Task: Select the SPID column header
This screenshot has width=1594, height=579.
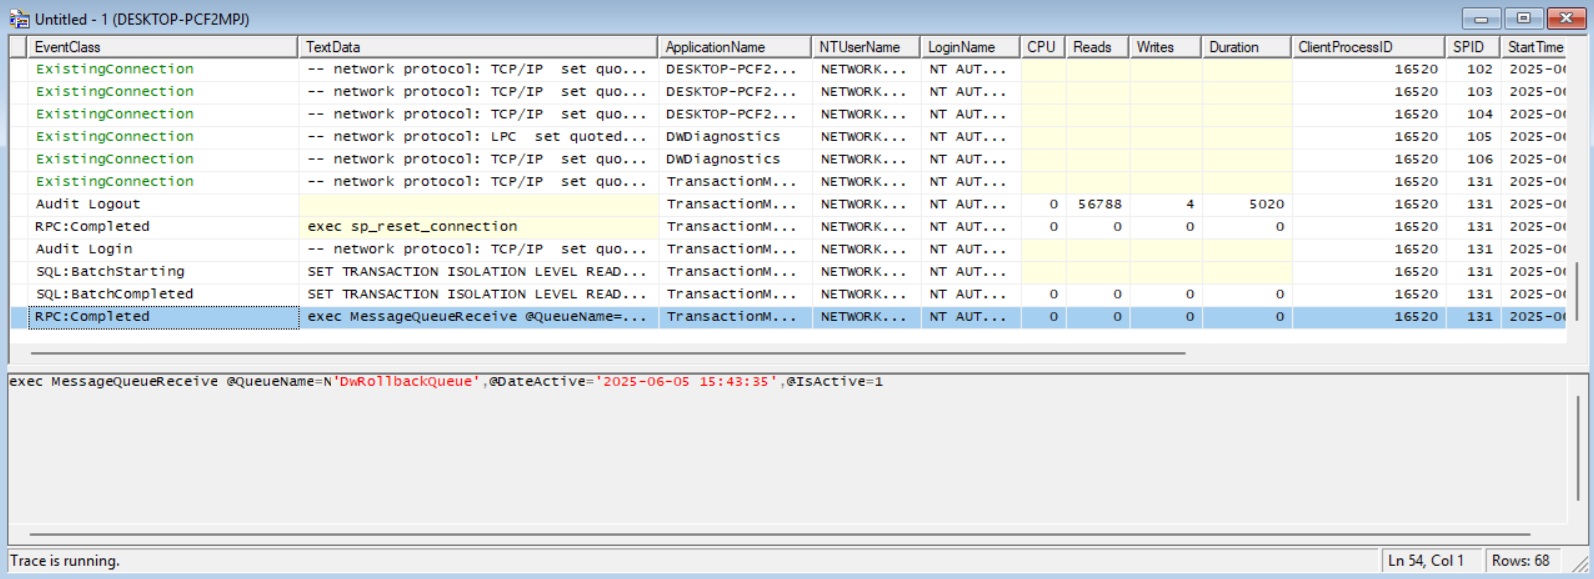Action: point(1471,47)
